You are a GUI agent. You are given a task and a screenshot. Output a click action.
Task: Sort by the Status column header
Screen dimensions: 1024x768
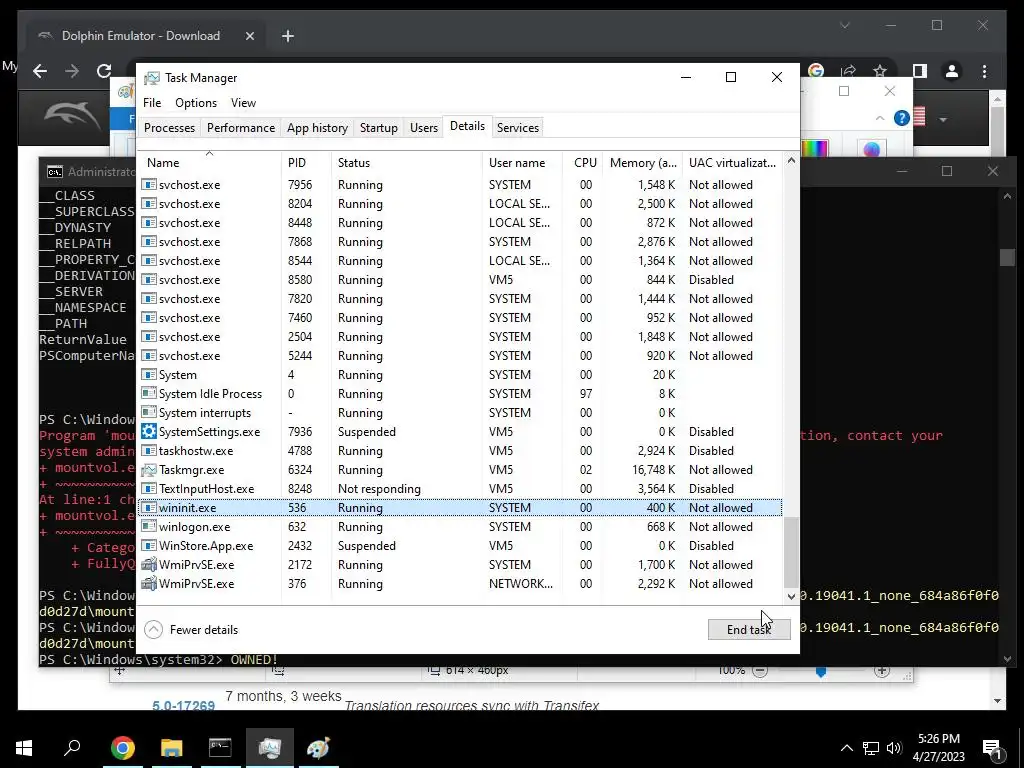click(x=407, y=163)
